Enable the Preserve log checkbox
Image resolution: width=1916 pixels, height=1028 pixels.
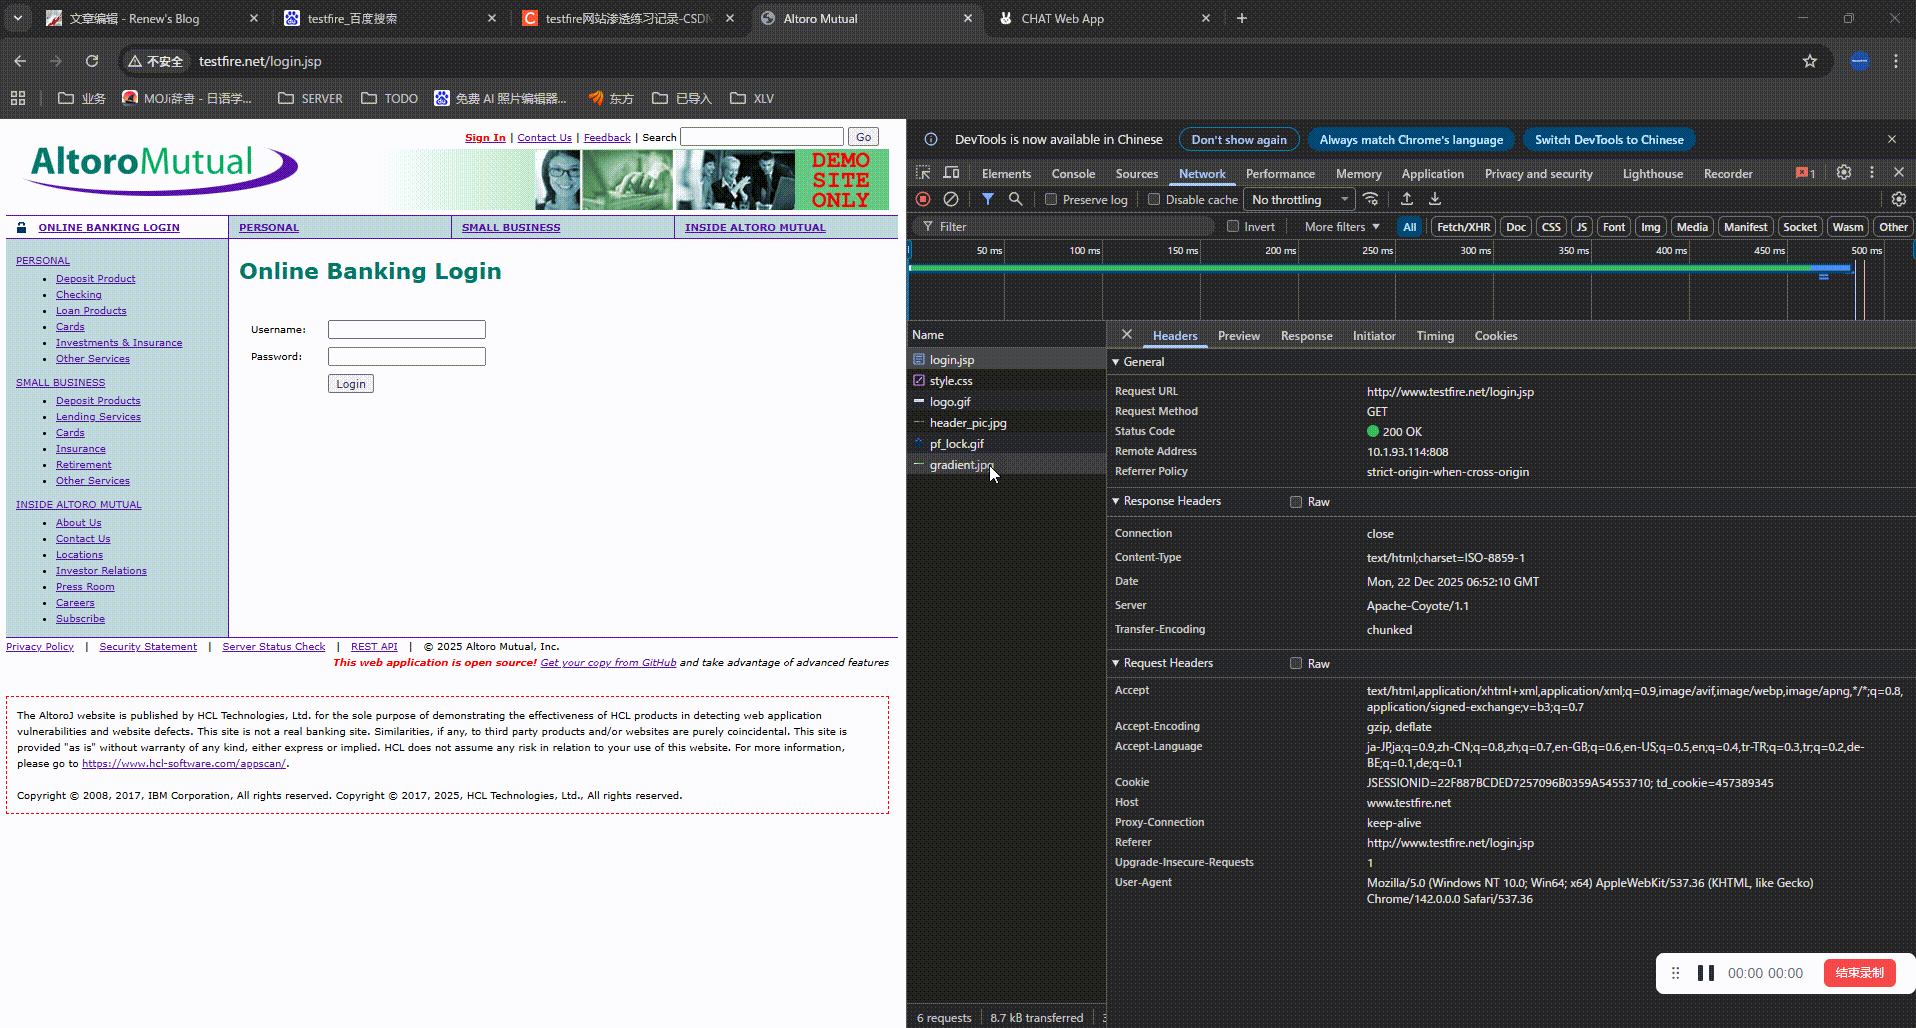tap(1051, 200)
